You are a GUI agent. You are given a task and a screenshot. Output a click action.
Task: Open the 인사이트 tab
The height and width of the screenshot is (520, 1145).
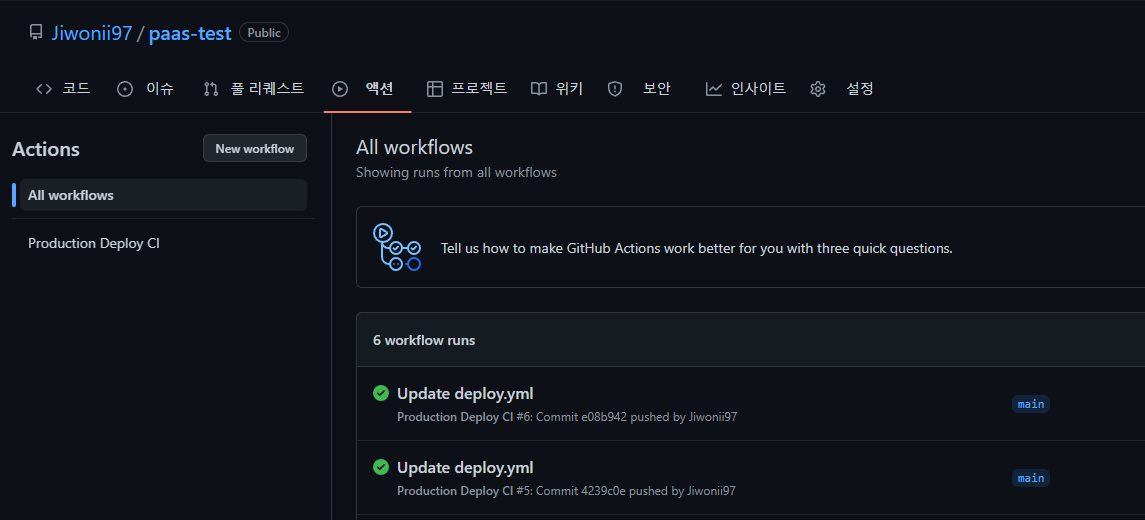click(759, 89)
